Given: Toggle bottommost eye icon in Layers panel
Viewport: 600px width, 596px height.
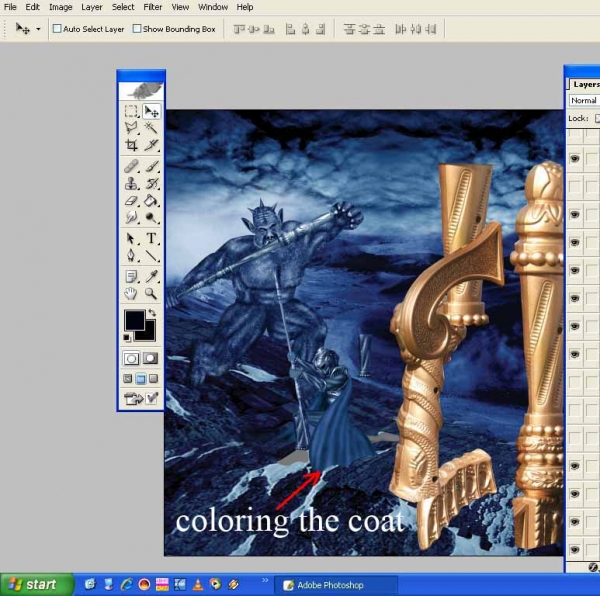Looking at the screenshot, I should pos(575,550).
